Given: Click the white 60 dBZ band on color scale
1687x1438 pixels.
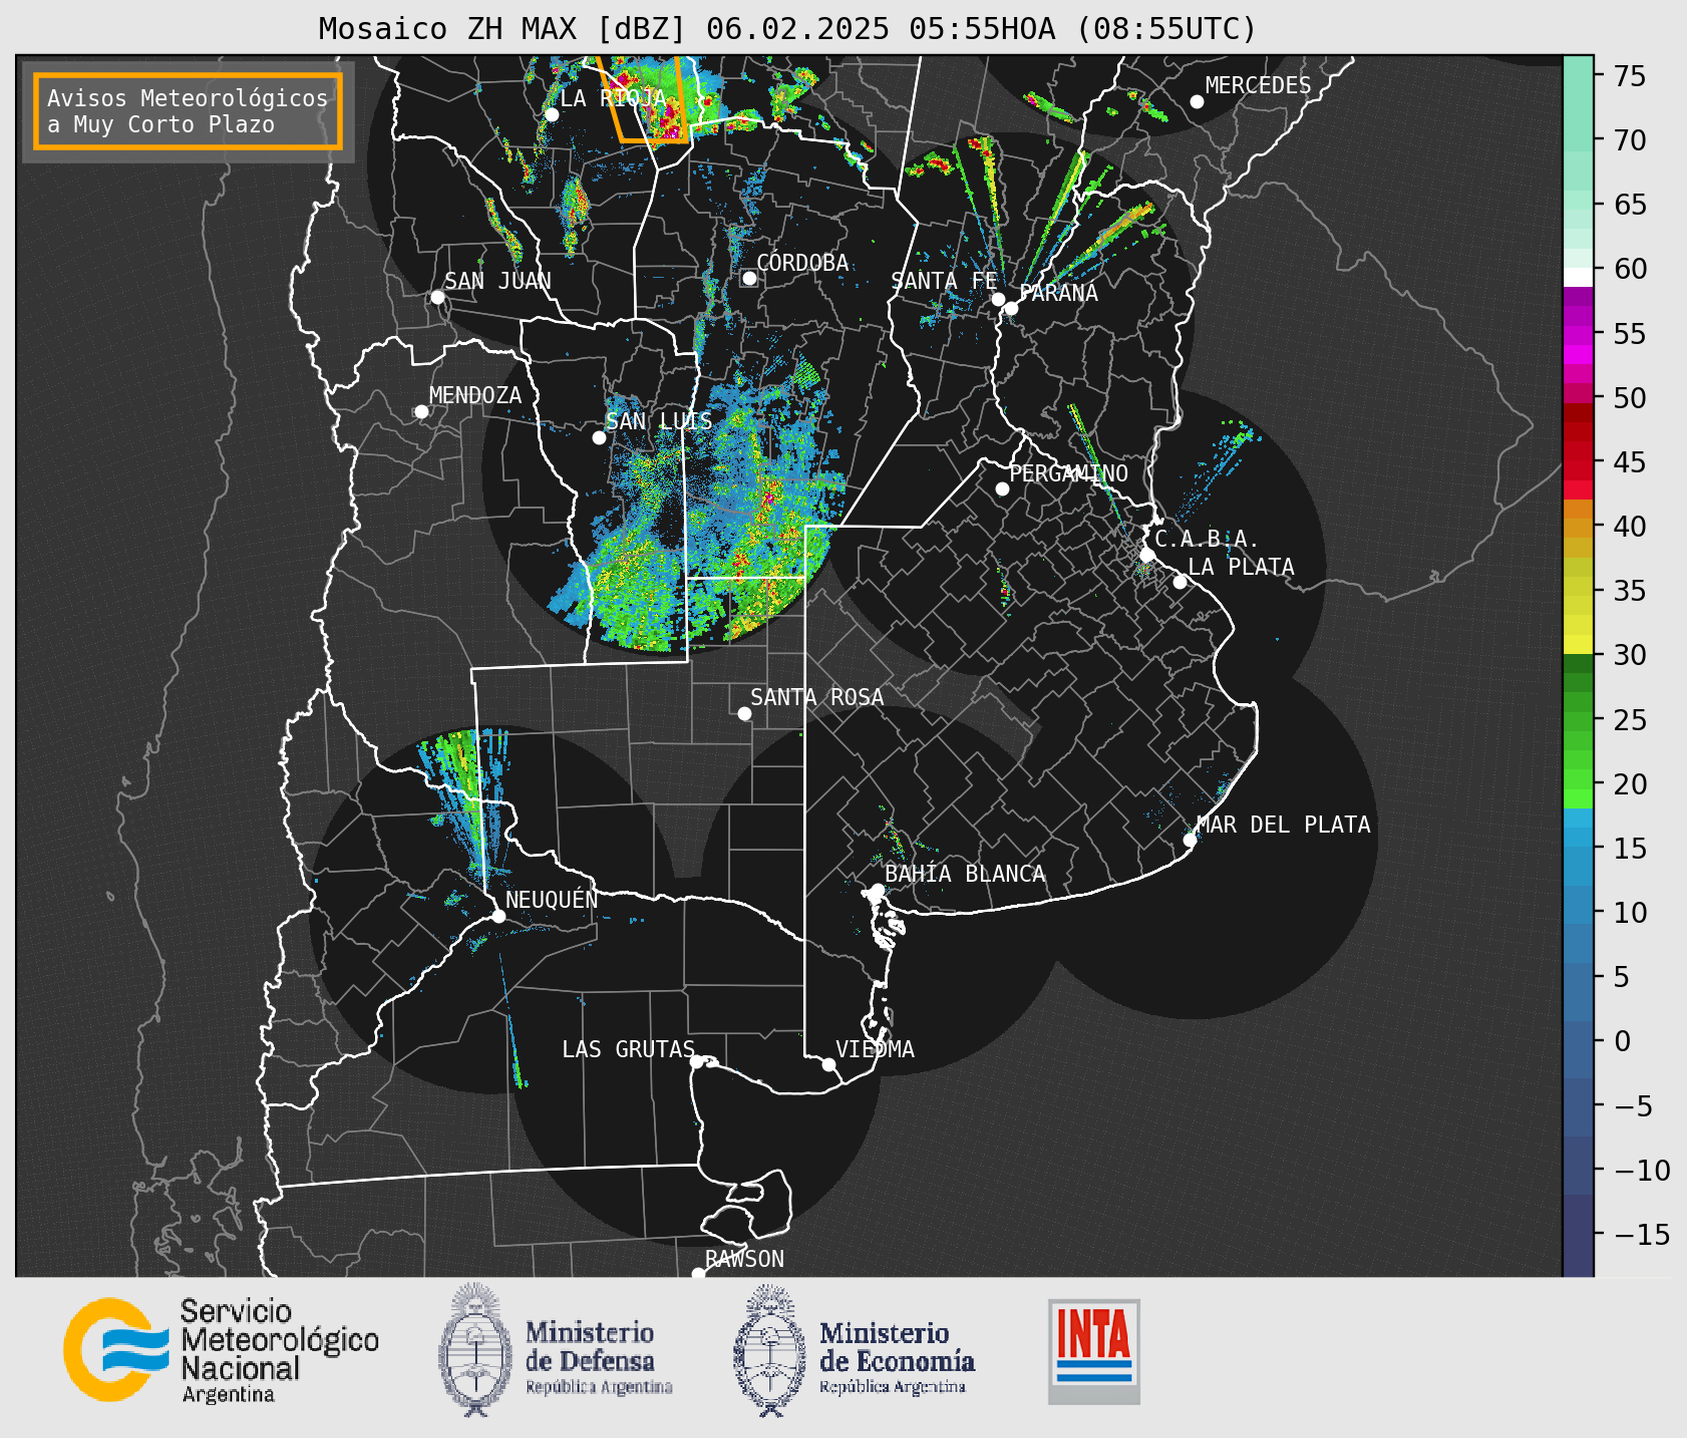Looking at the screenshot, I should [1578, 277].
